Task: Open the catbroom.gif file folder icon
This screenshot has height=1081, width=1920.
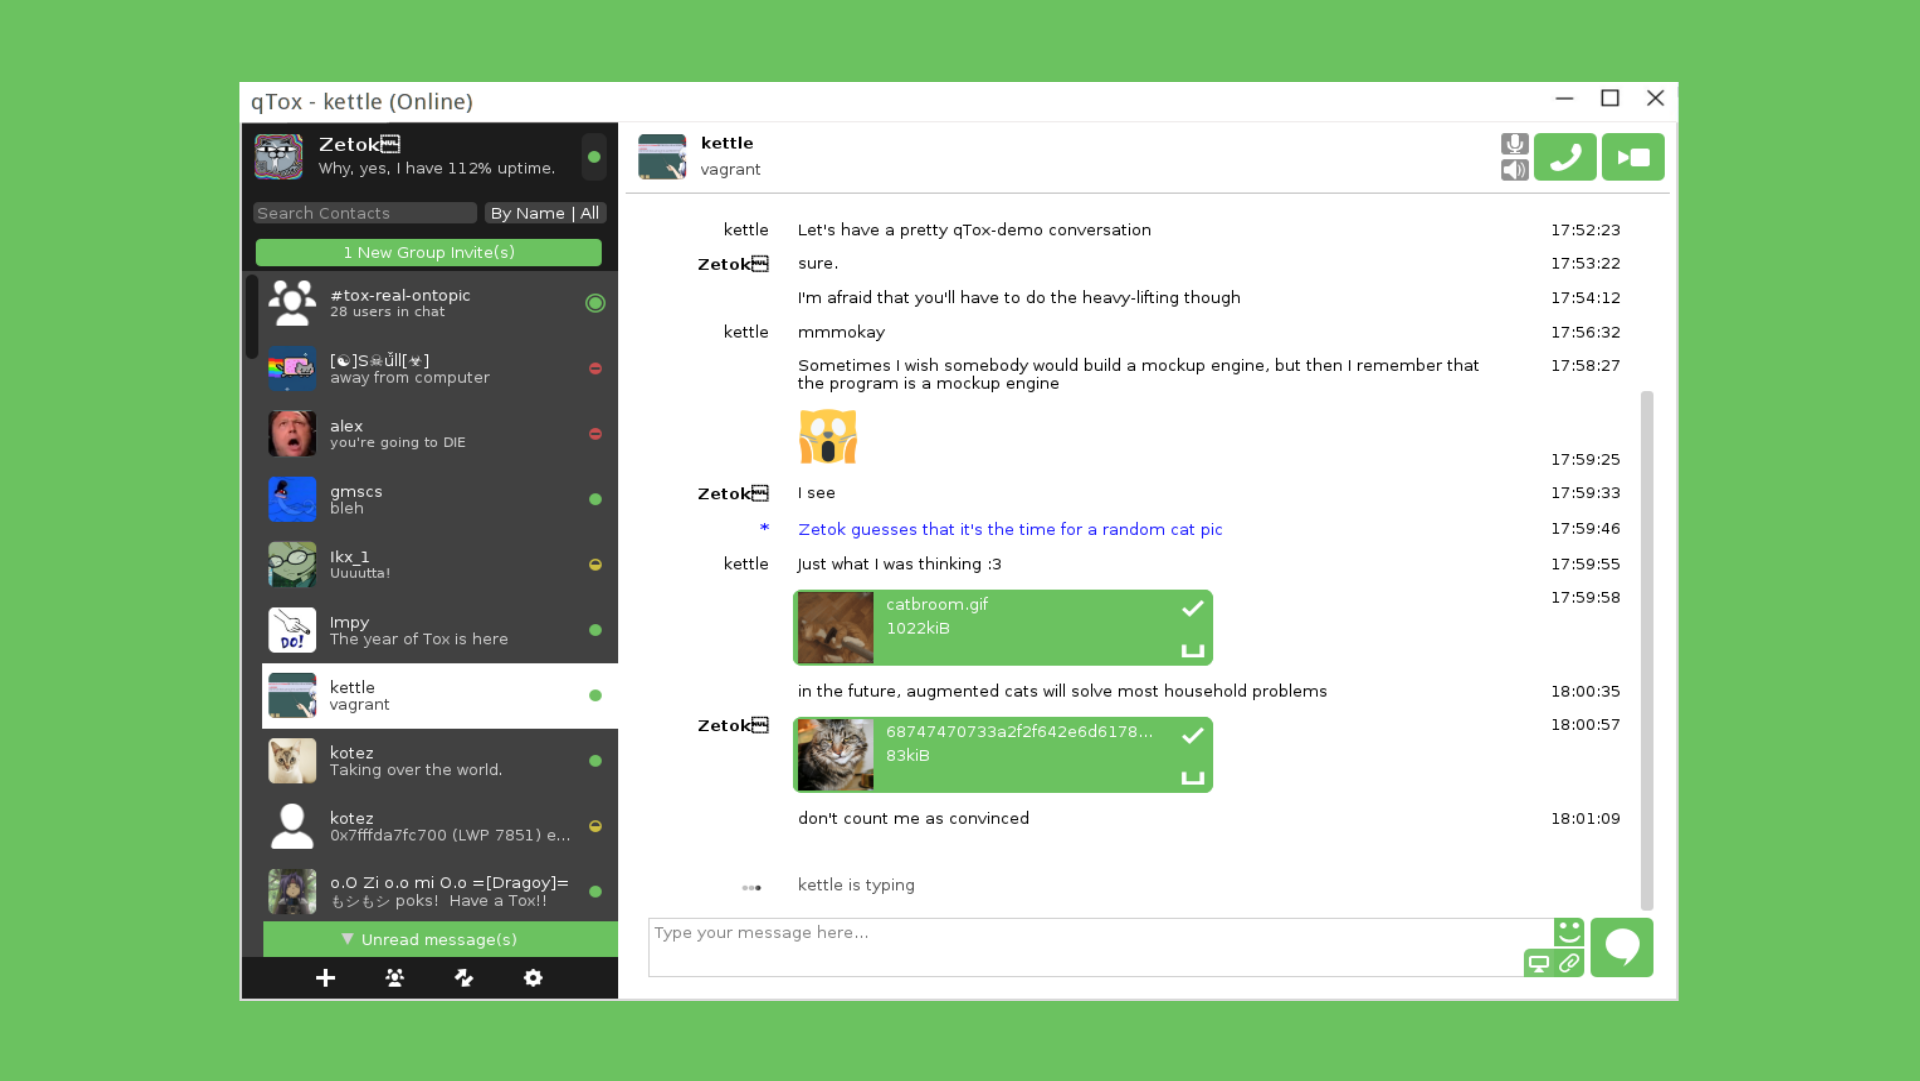Action: [1192, 651]
